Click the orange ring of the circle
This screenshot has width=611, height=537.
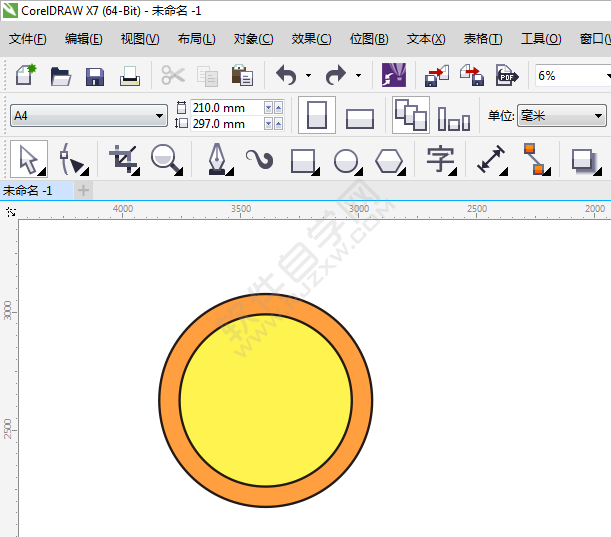tap(169, 400)
